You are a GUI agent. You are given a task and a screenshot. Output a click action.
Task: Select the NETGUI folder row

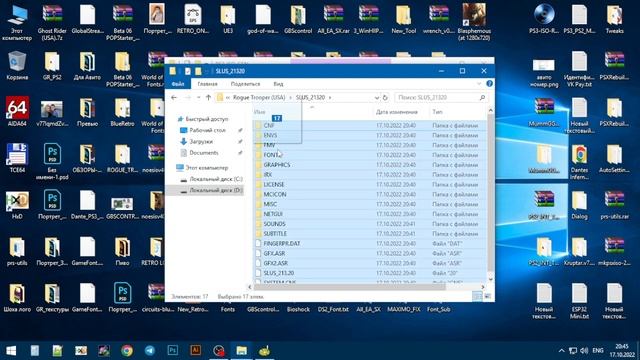(370, 214)
